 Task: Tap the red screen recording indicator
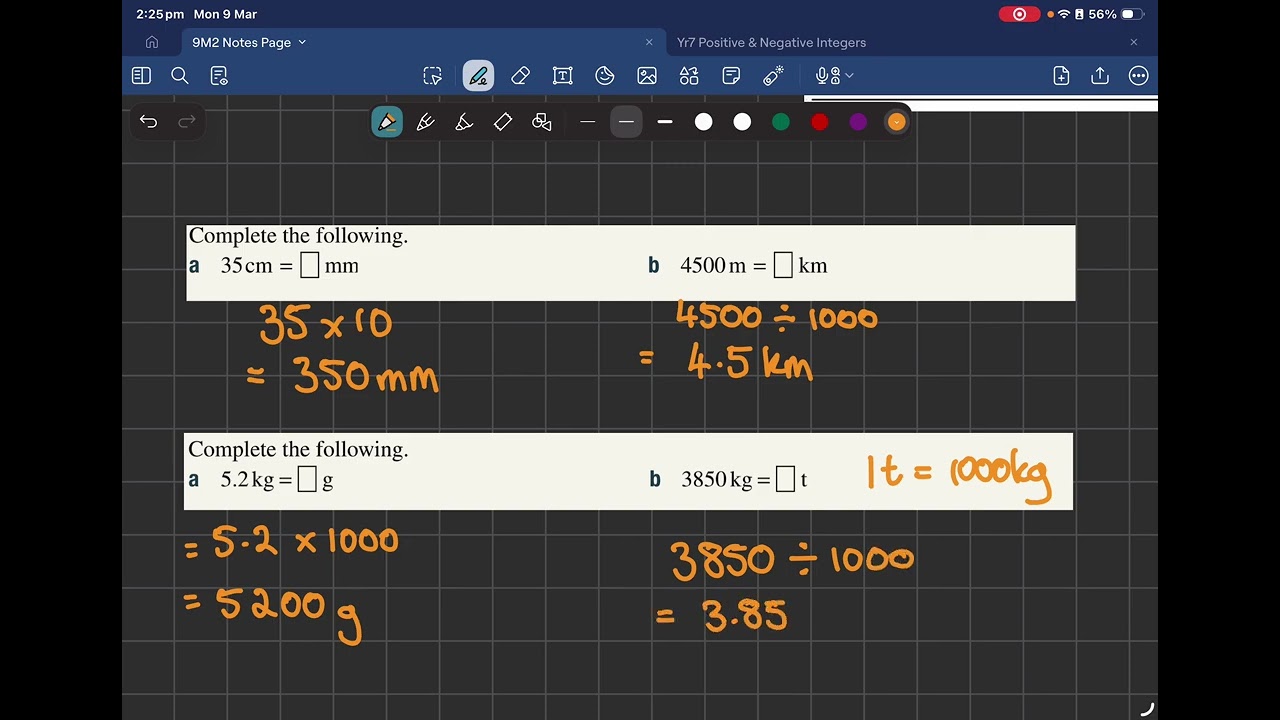(x=1019, y=14)
